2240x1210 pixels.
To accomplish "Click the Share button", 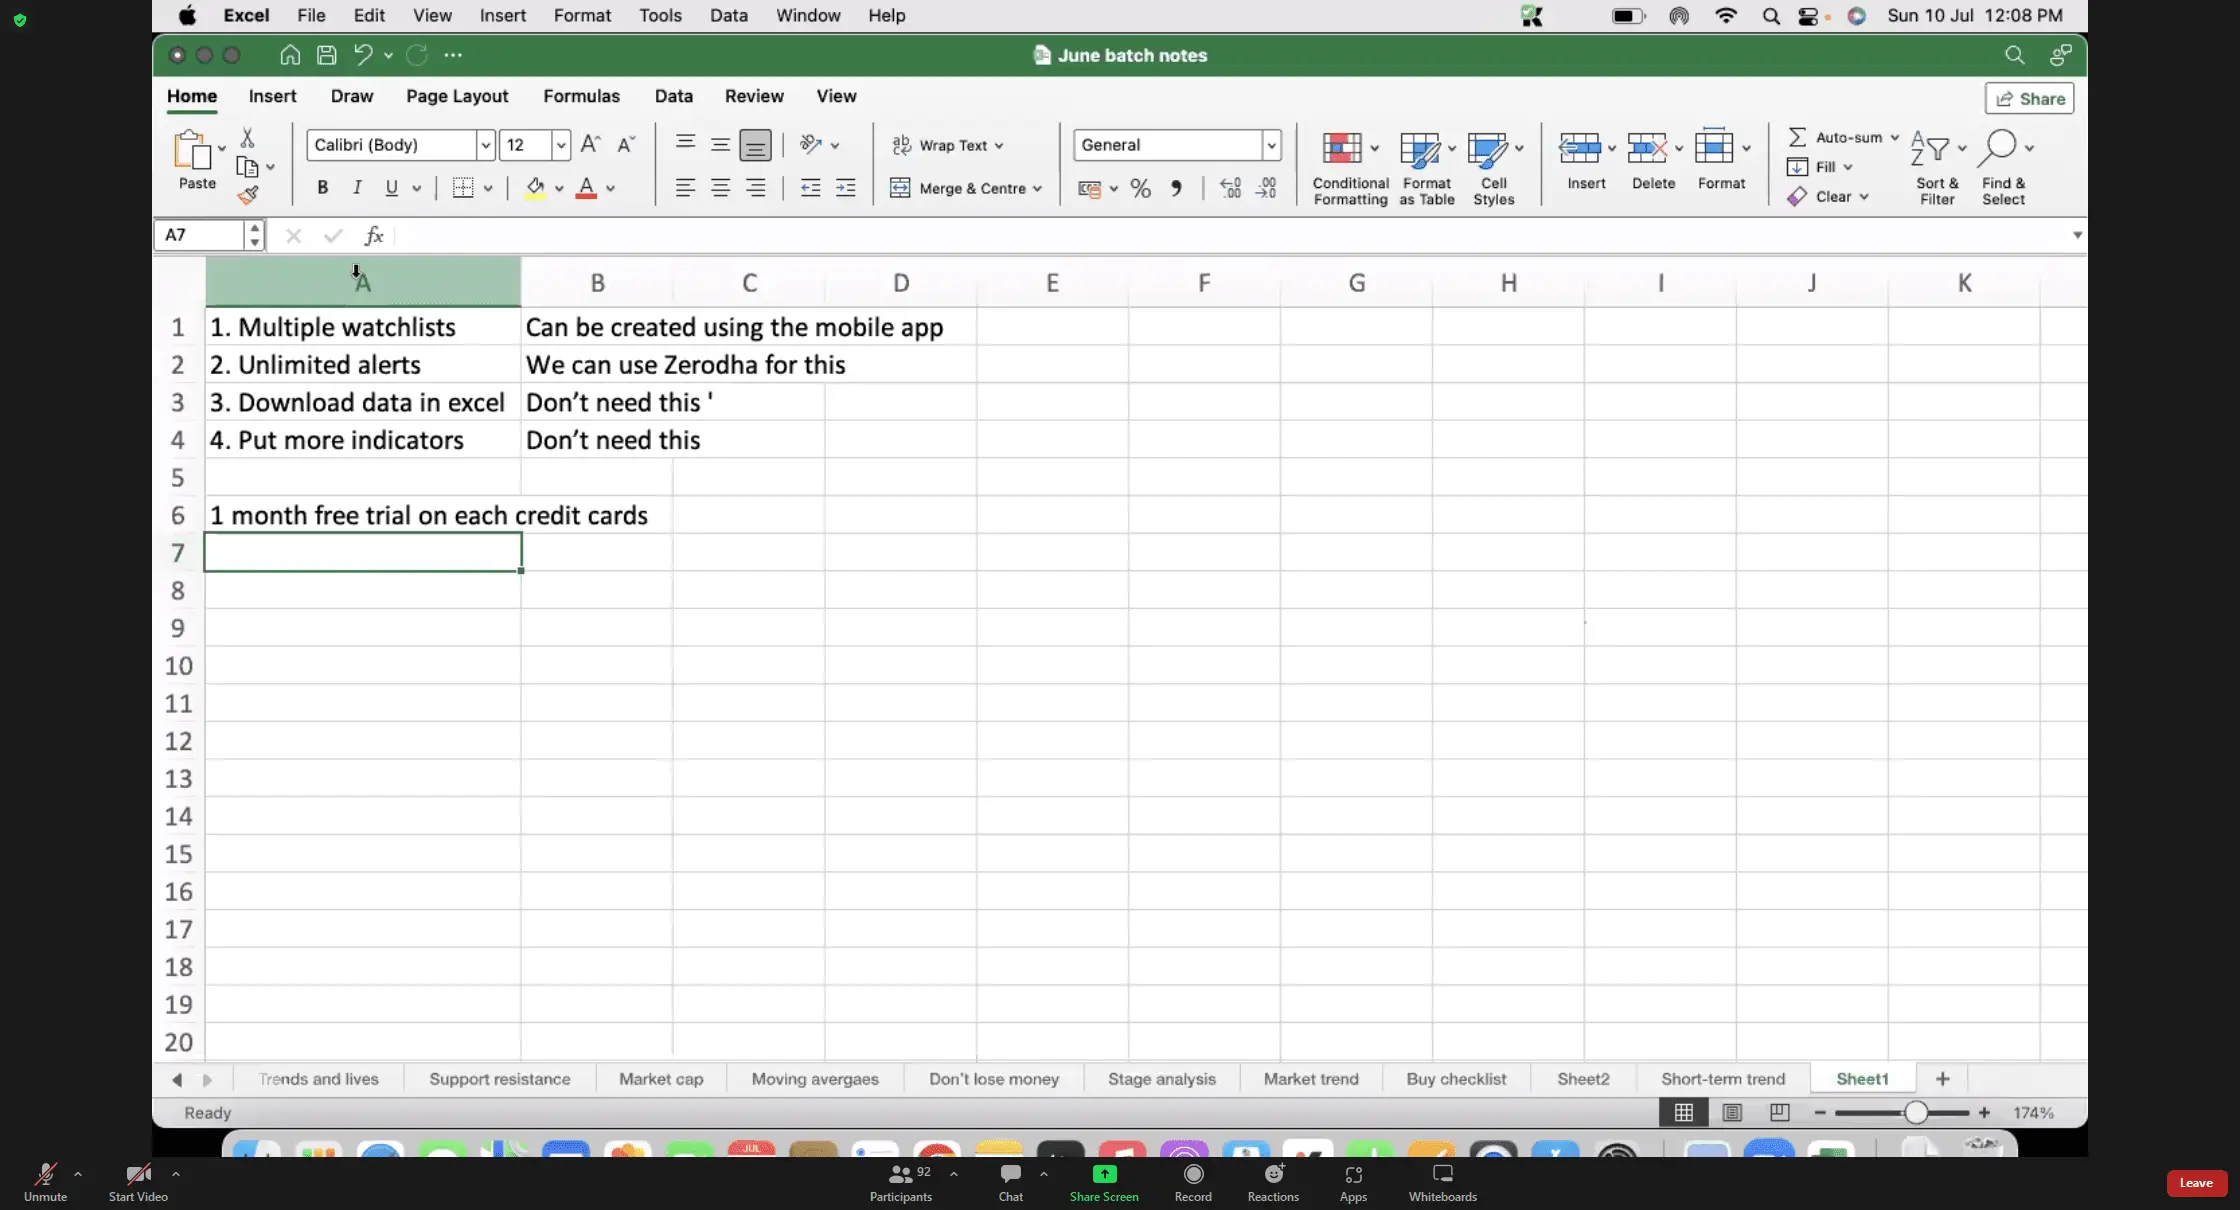I will click(x=2029, y=98).
